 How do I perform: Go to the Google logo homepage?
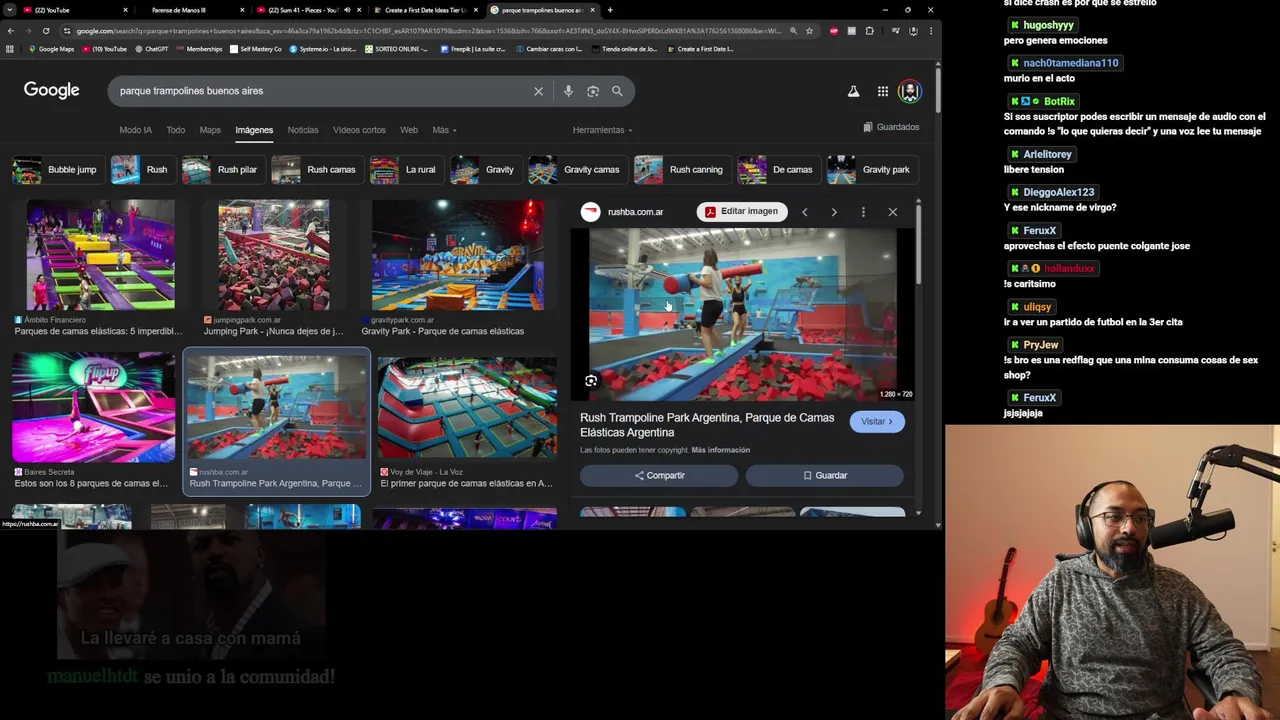(52, 90)
